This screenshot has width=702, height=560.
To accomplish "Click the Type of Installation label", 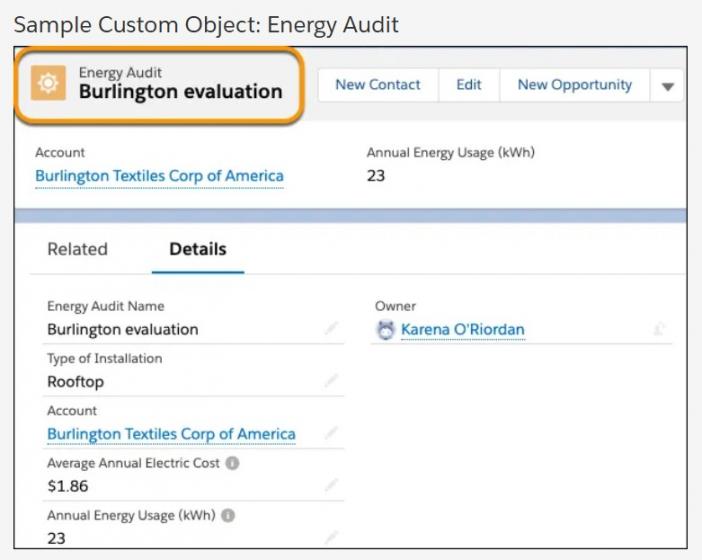I will pyautogui.click(x=105, y=359).
